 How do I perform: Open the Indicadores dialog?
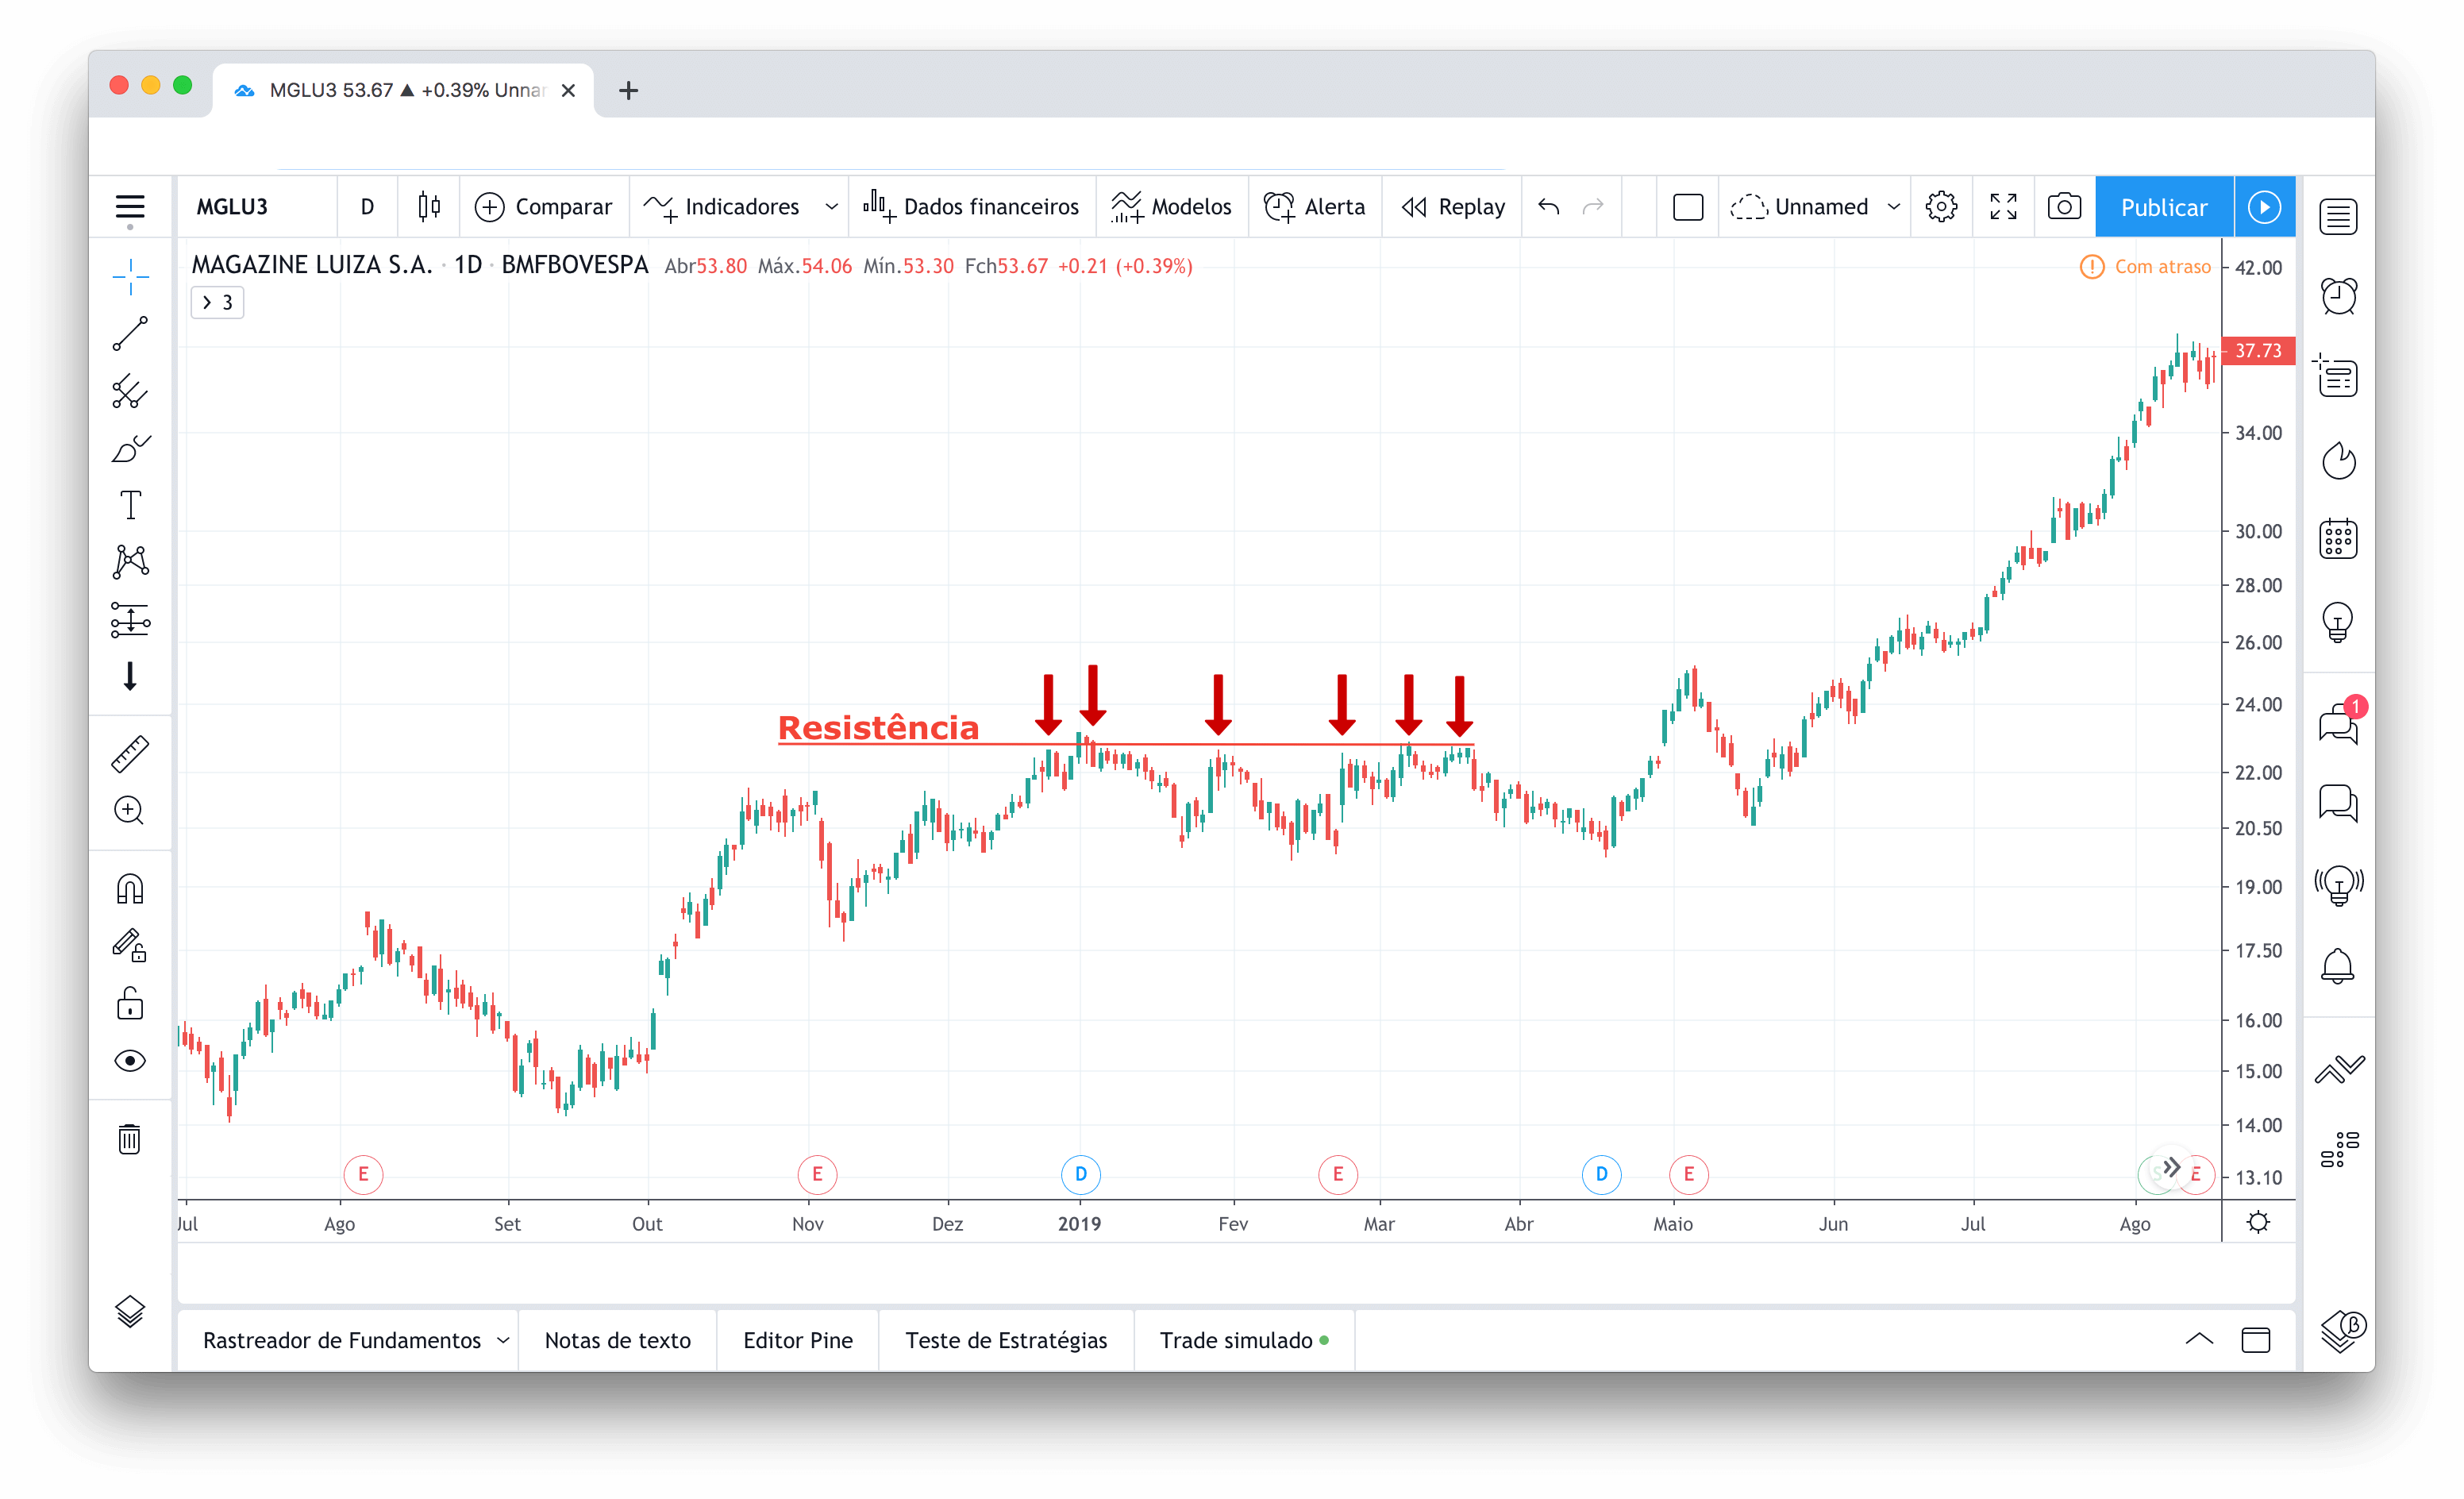tap(722, 207)
